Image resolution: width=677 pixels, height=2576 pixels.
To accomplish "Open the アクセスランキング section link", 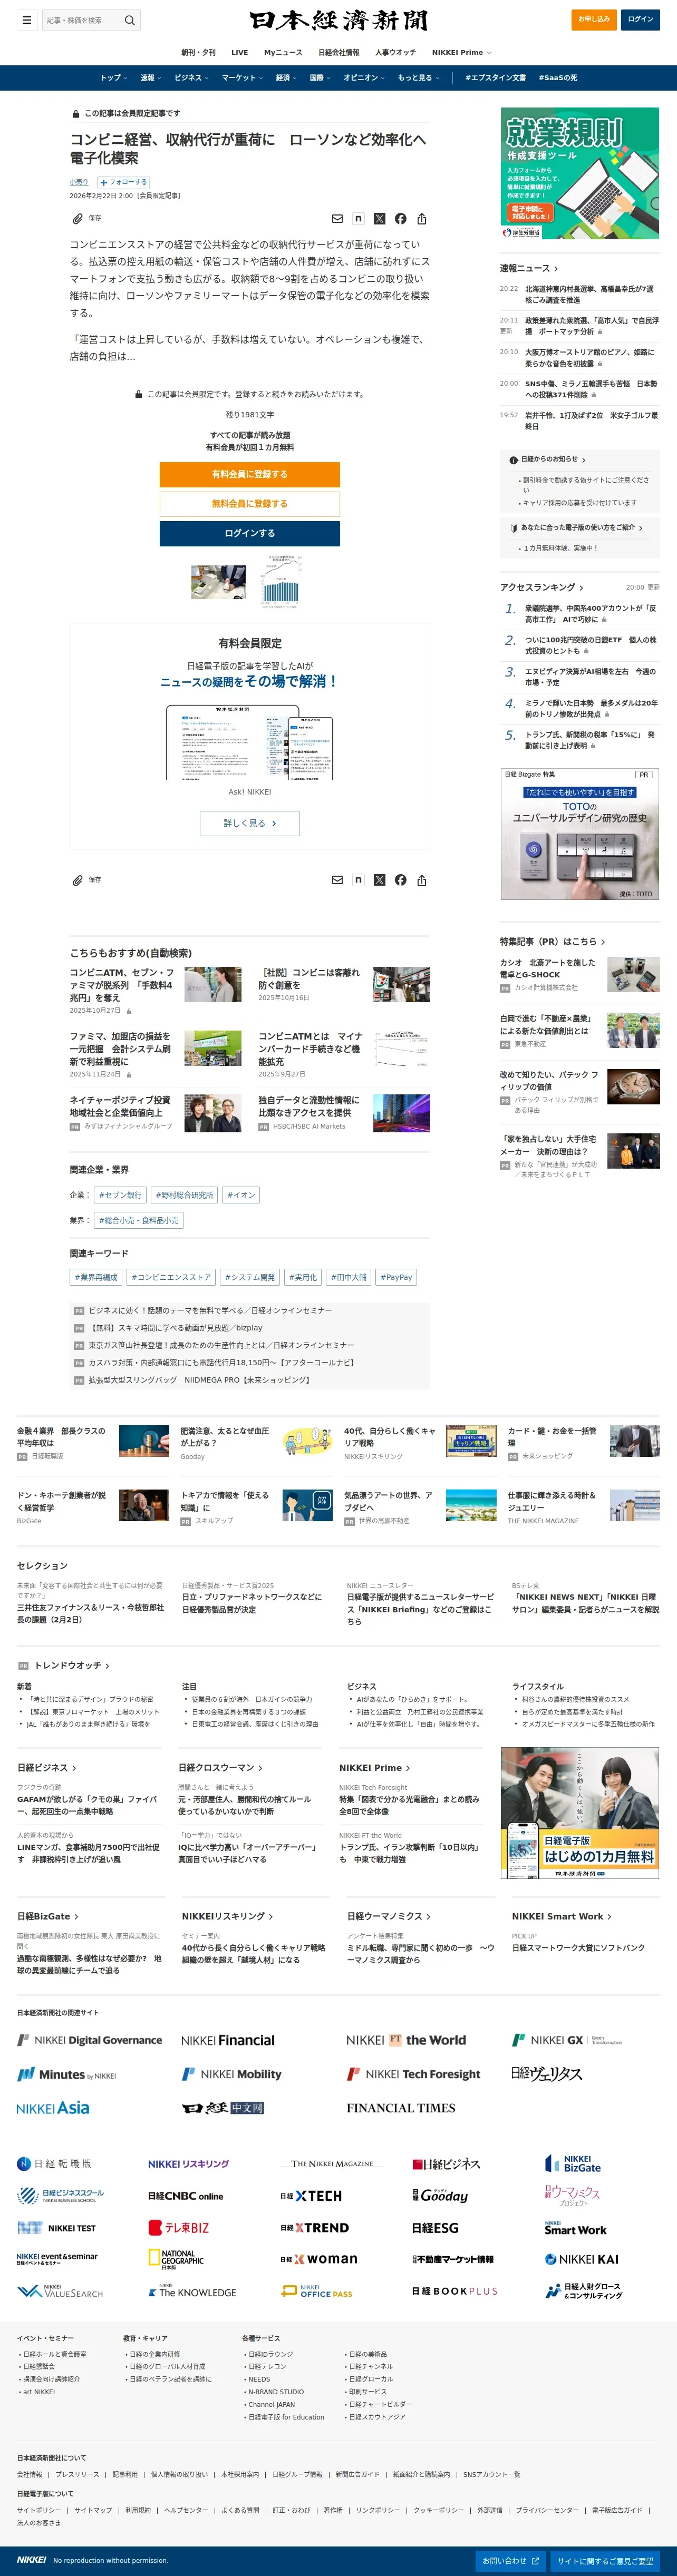I will [x=541, y=587].
